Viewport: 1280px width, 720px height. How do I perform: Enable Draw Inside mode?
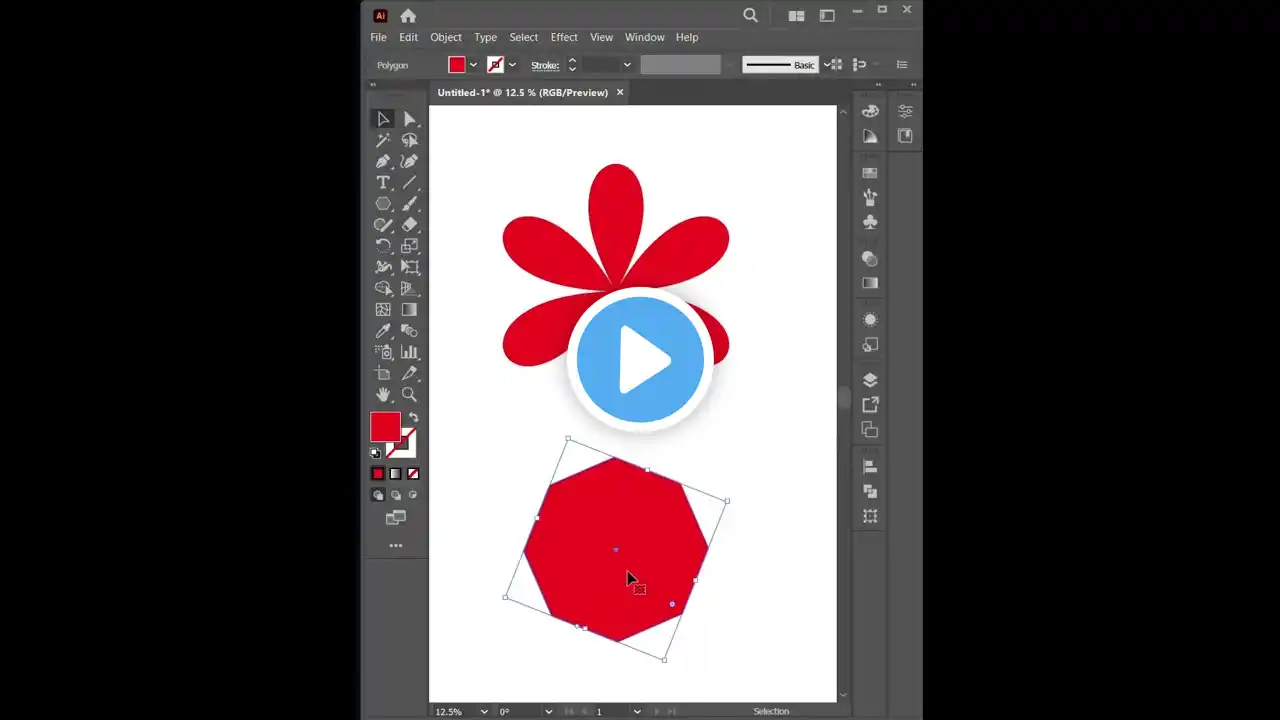coord(413,495)
